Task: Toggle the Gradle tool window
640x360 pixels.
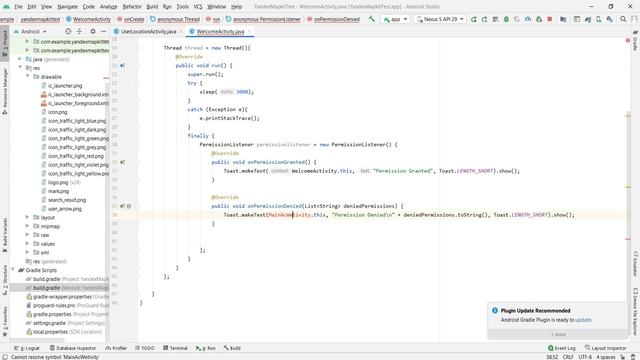Action: pos(635,40)
